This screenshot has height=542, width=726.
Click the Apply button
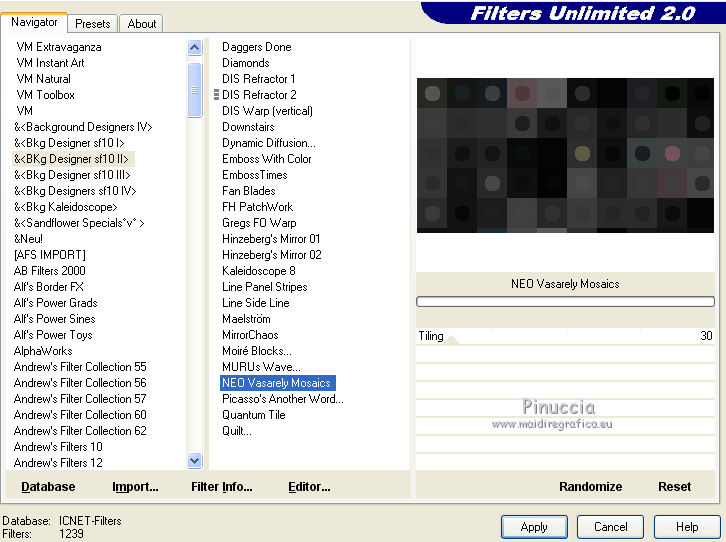tap(534, 527)
